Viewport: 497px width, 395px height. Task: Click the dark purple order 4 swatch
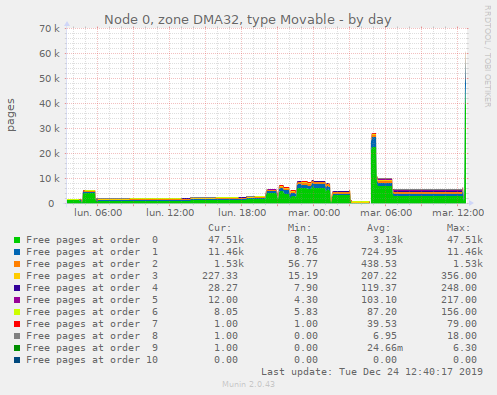pyautogui.click(x=17, y=288)
